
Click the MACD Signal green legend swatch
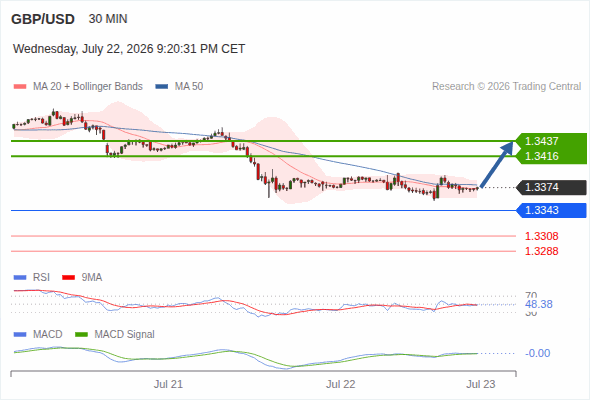pyautogui.click(x=81, y=335)
